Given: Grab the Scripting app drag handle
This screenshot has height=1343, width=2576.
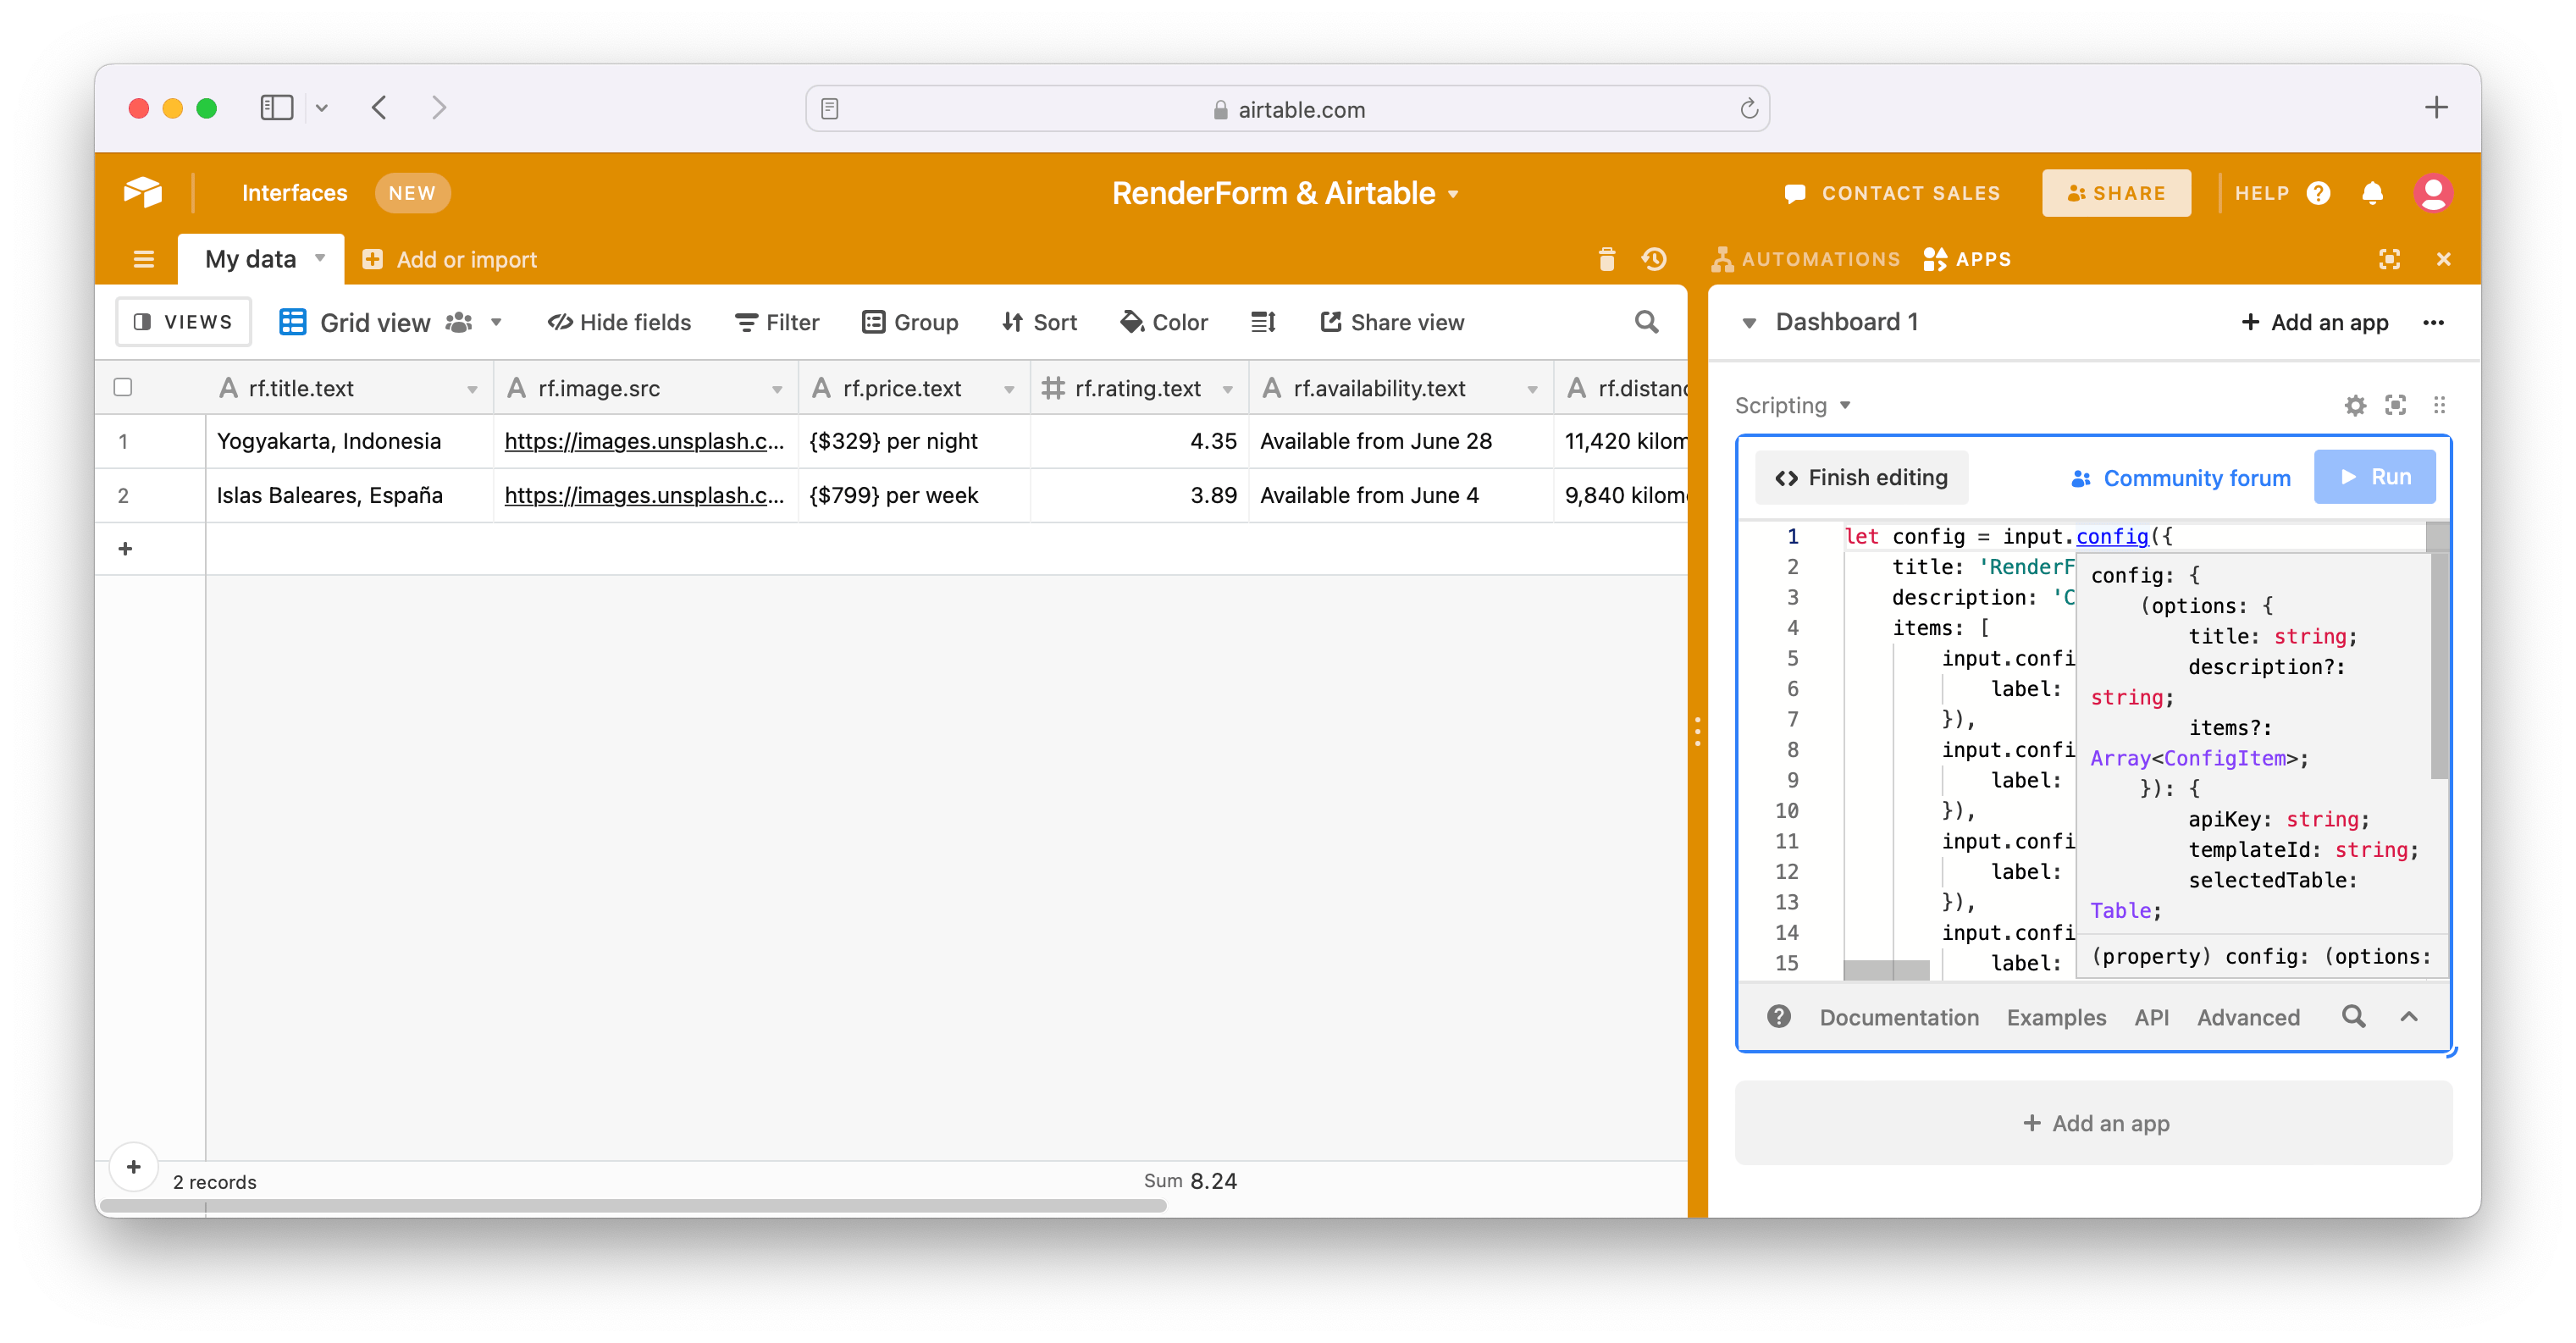Looking at the screenshot, I should [x=2439, y=405].
